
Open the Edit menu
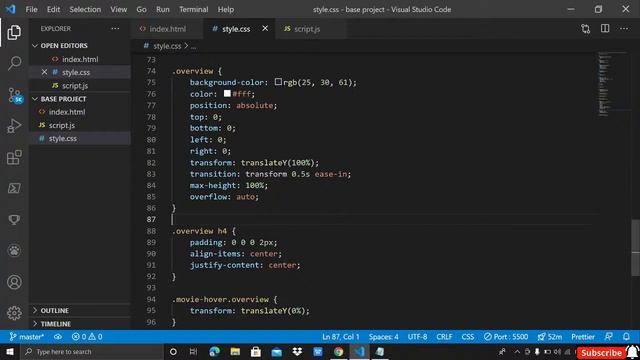(53, 9)
